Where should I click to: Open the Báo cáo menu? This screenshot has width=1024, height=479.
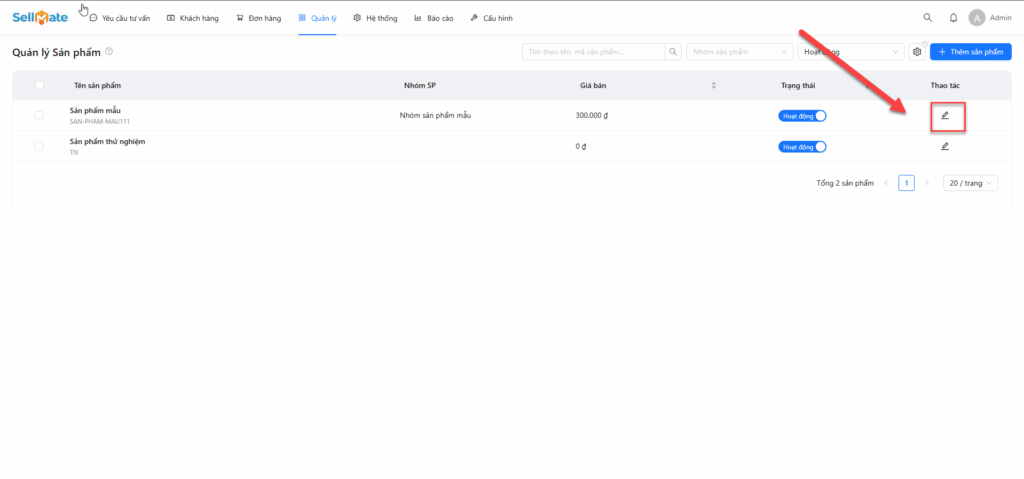434,18
